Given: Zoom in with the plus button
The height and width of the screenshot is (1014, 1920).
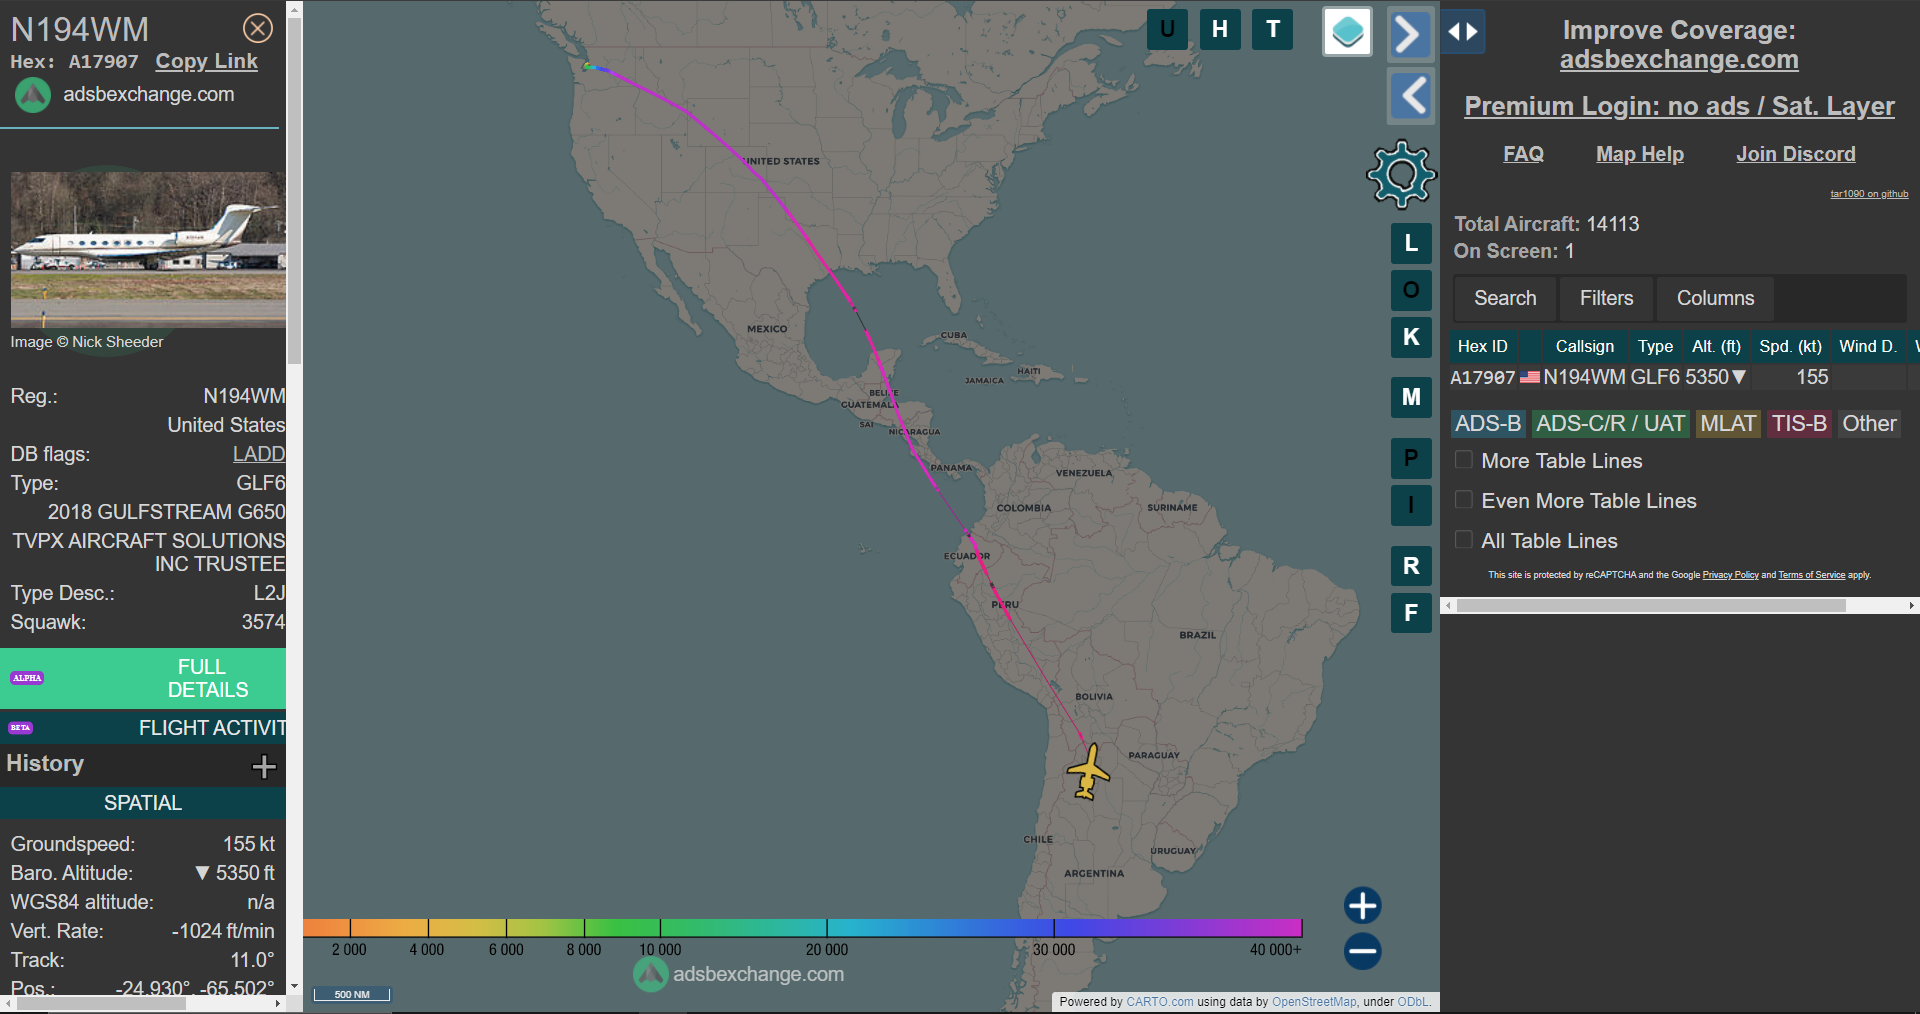Looking at the screenshot, I should click(x=1362, y=906).
